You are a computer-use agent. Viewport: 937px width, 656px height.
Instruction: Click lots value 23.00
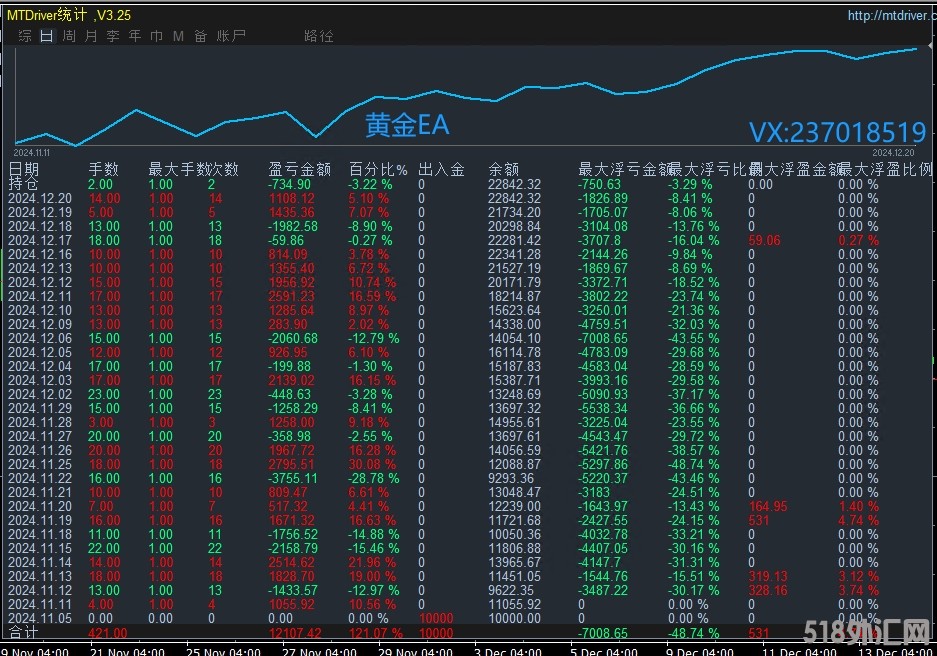[x=104, y=394]
